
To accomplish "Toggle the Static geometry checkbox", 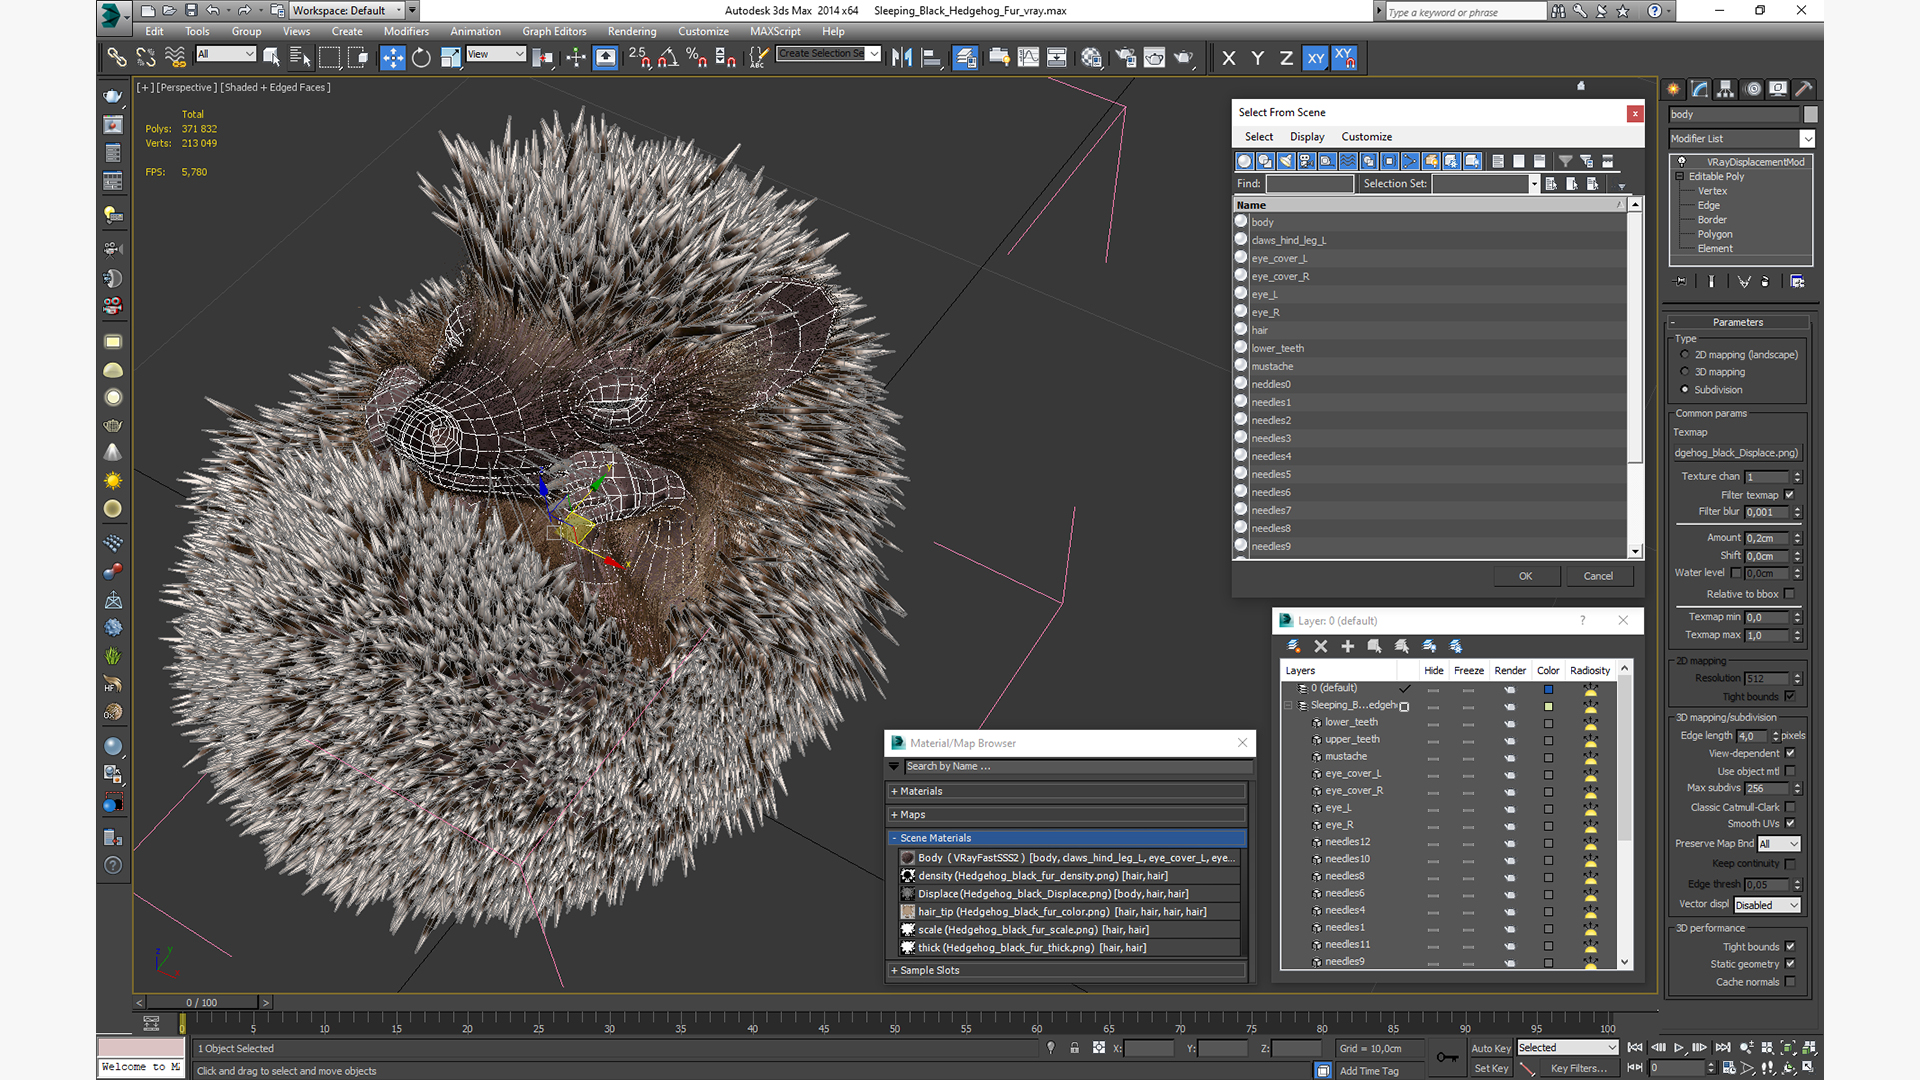I will 1789,964.
